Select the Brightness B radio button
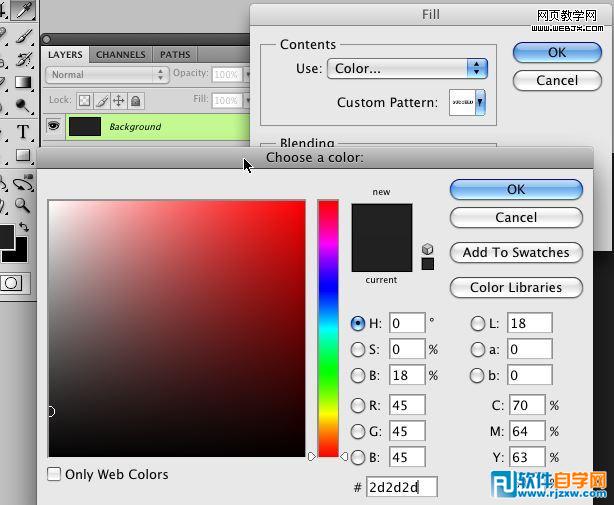Screen dimensions: 614x505 pos(358,375)
